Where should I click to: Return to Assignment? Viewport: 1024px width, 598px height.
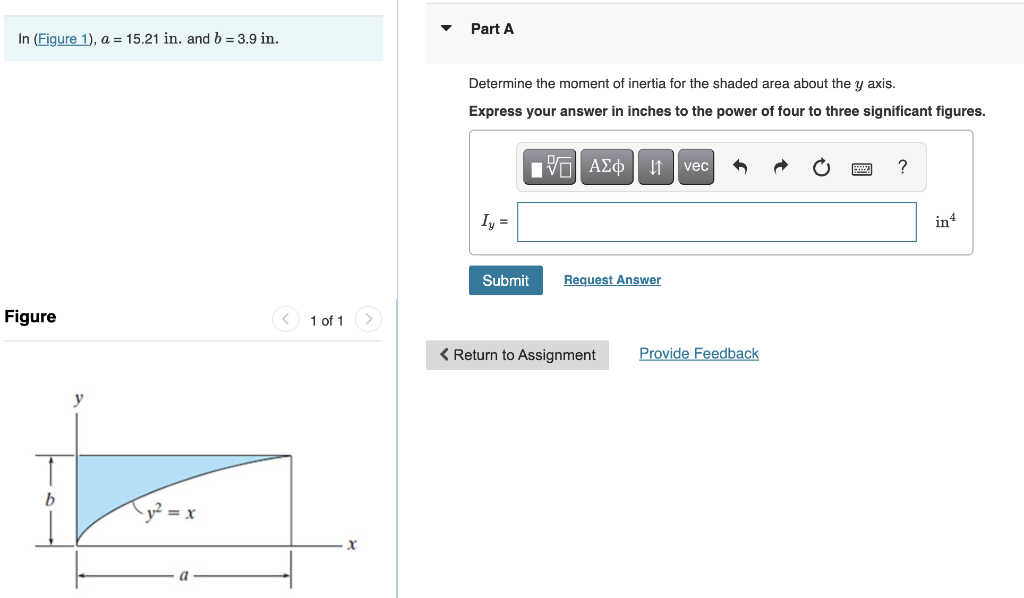pos(517,355)
